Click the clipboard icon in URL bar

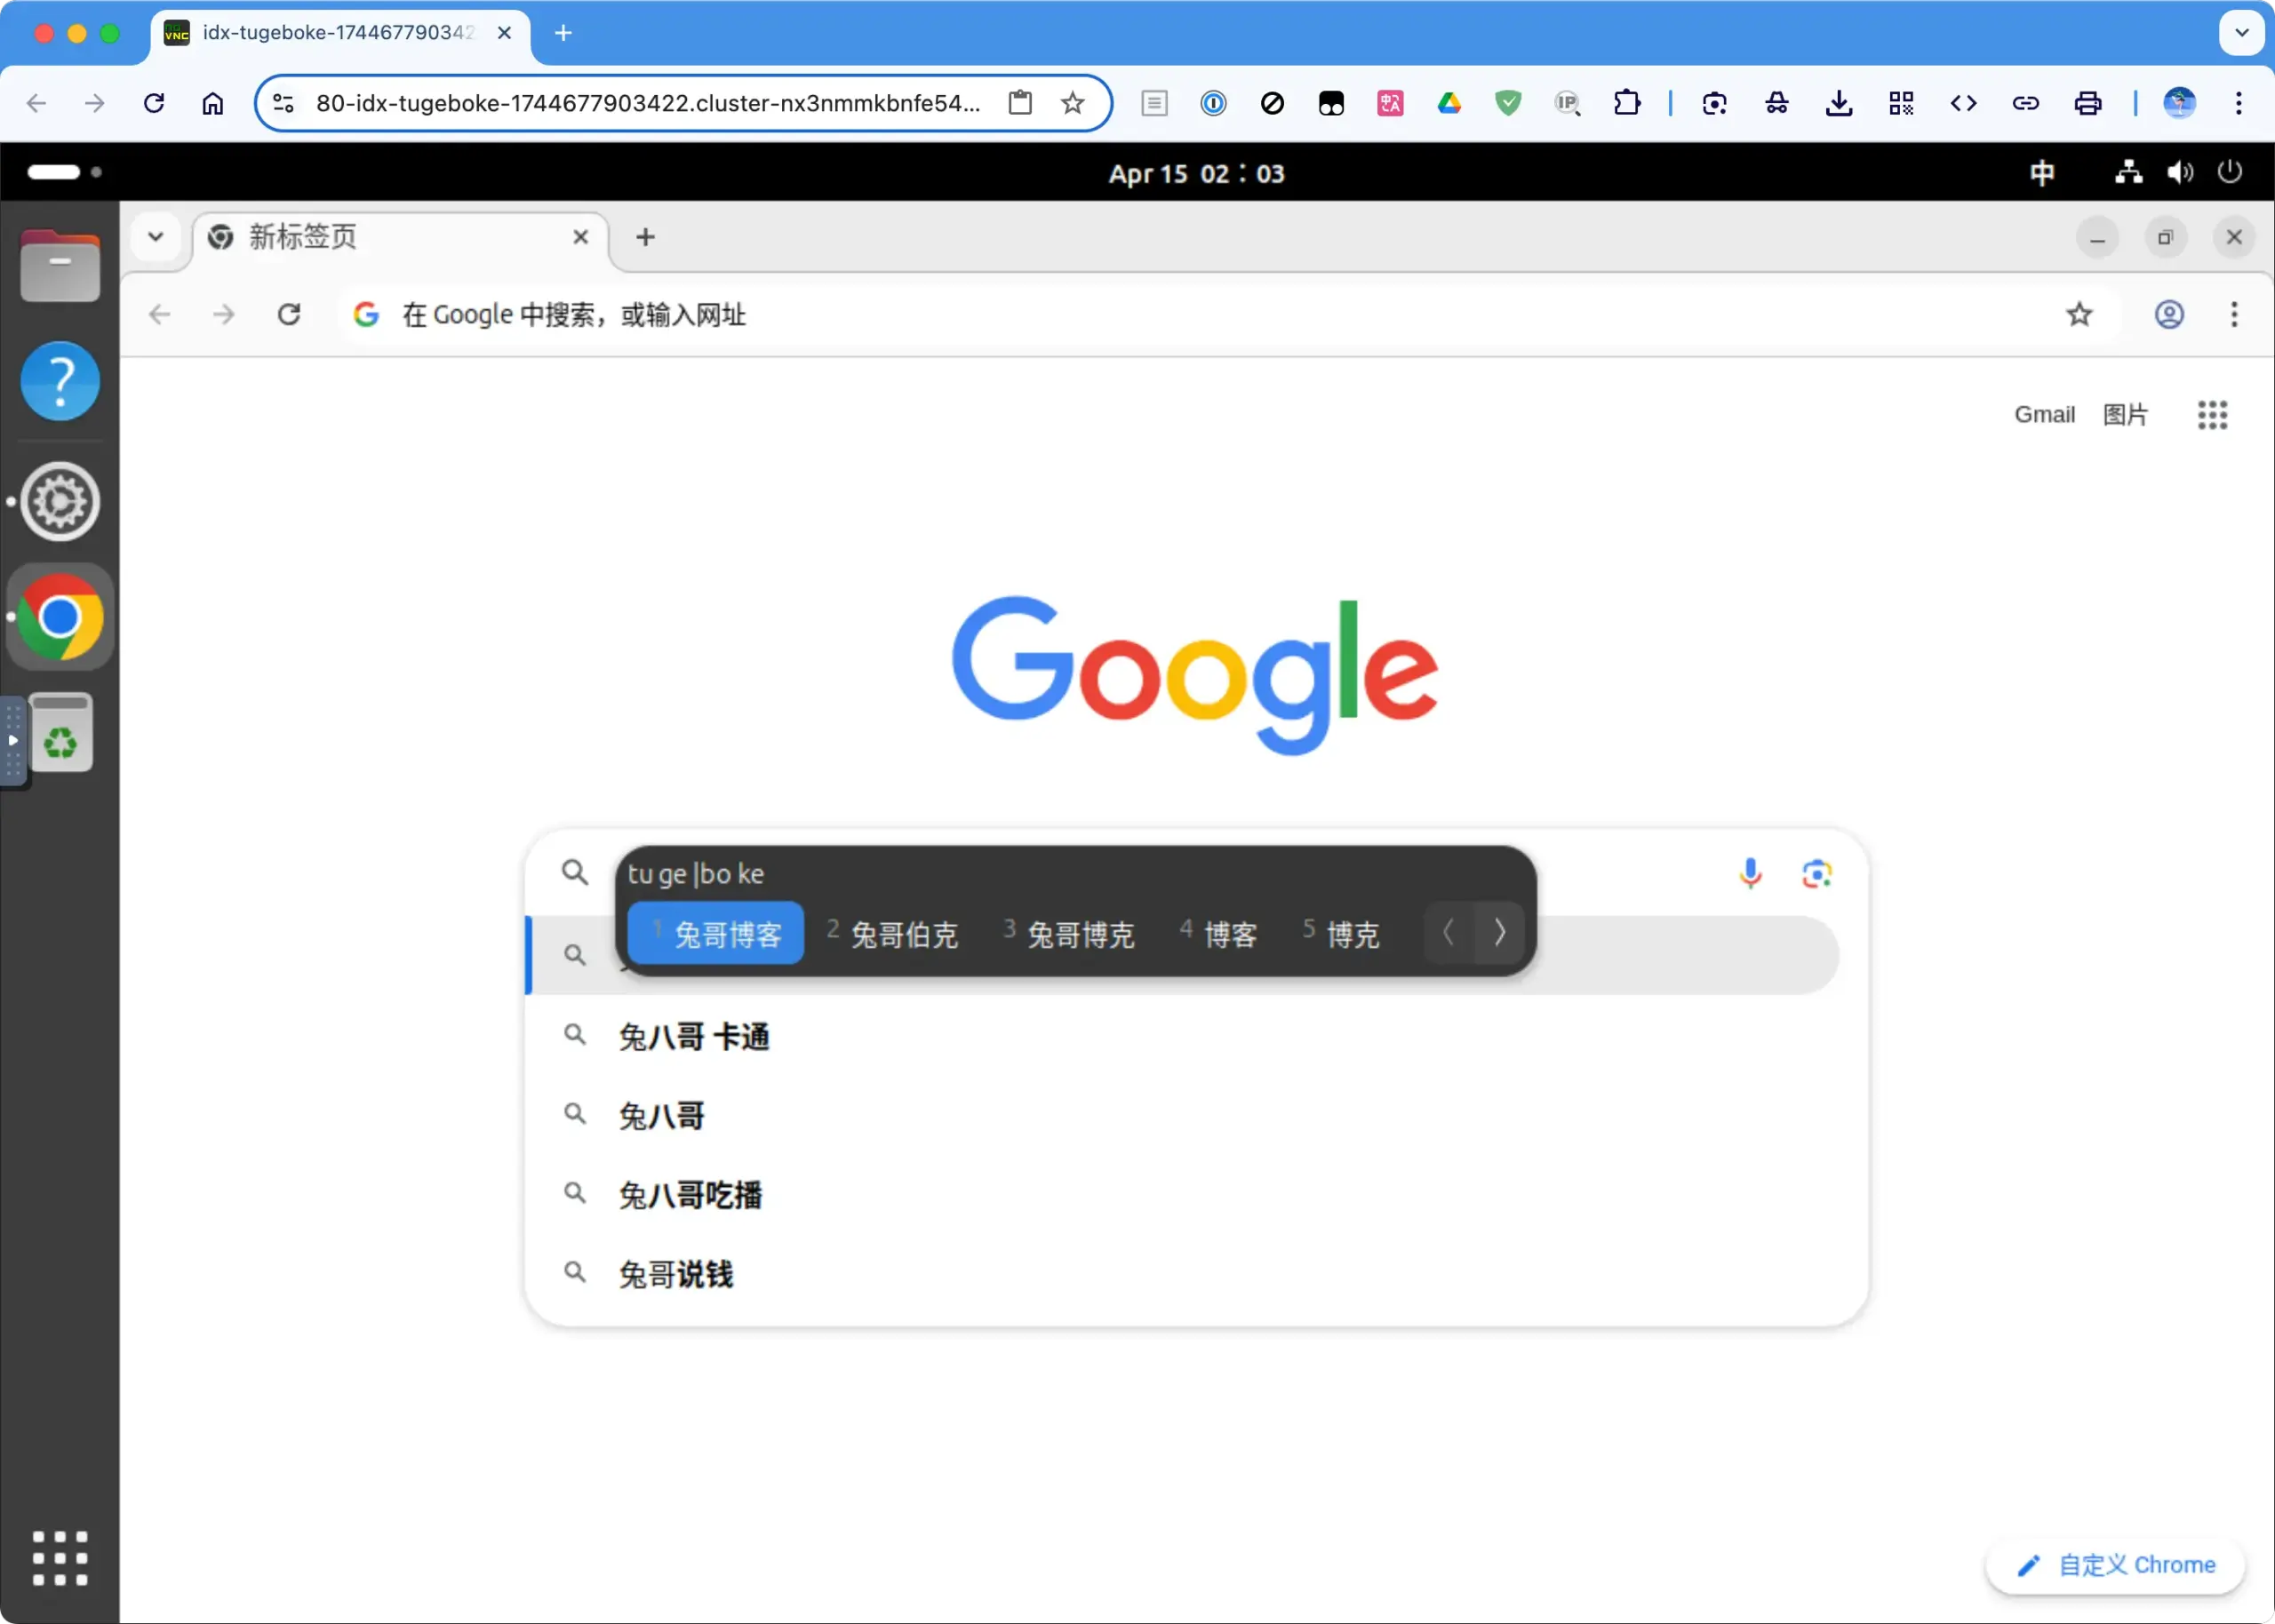[x=1019, y=103]
